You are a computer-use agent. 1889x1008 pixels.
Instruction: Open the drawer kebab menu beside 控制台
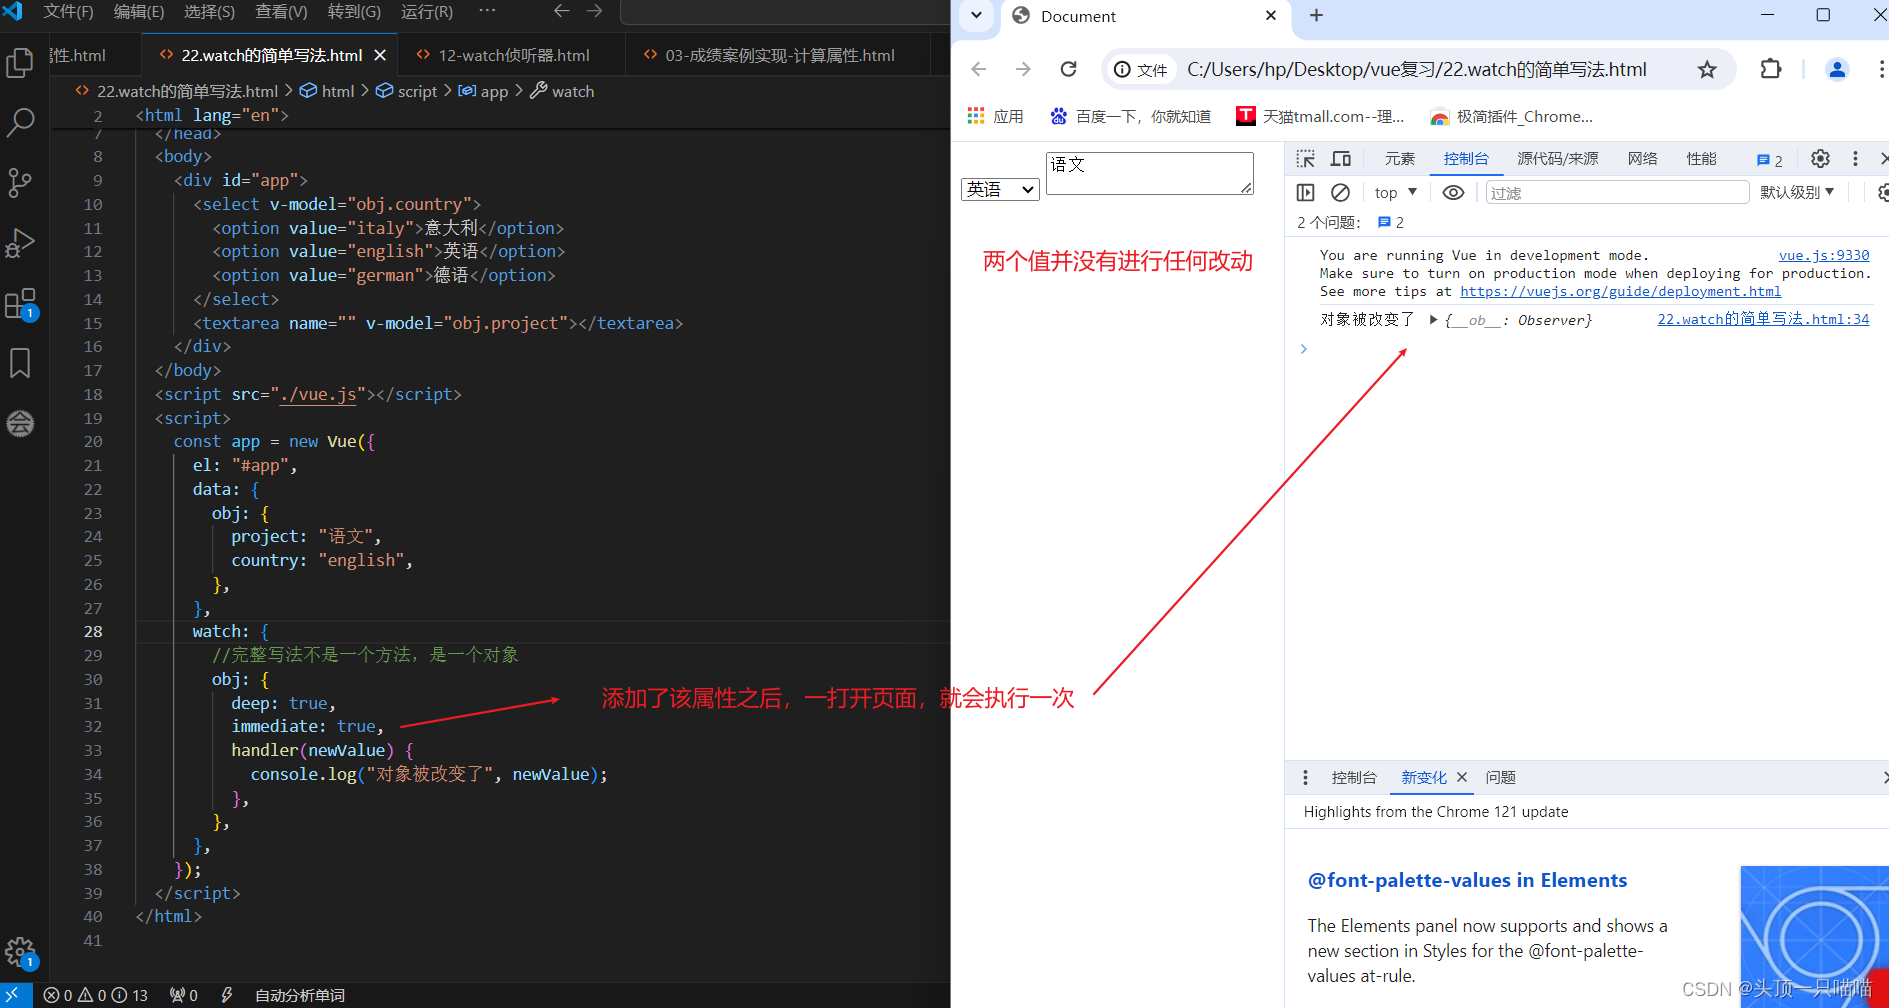coord(1305,777)
